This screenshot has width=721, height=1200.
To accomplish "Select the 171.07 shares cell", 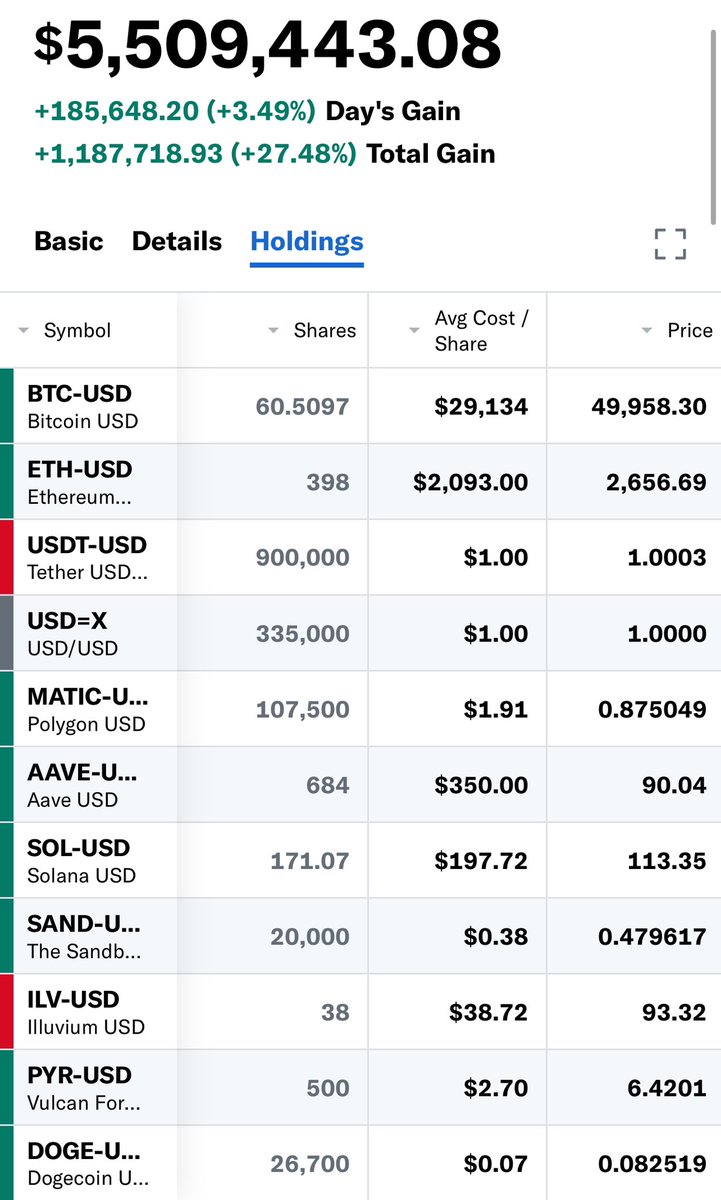I will (273, 861).
